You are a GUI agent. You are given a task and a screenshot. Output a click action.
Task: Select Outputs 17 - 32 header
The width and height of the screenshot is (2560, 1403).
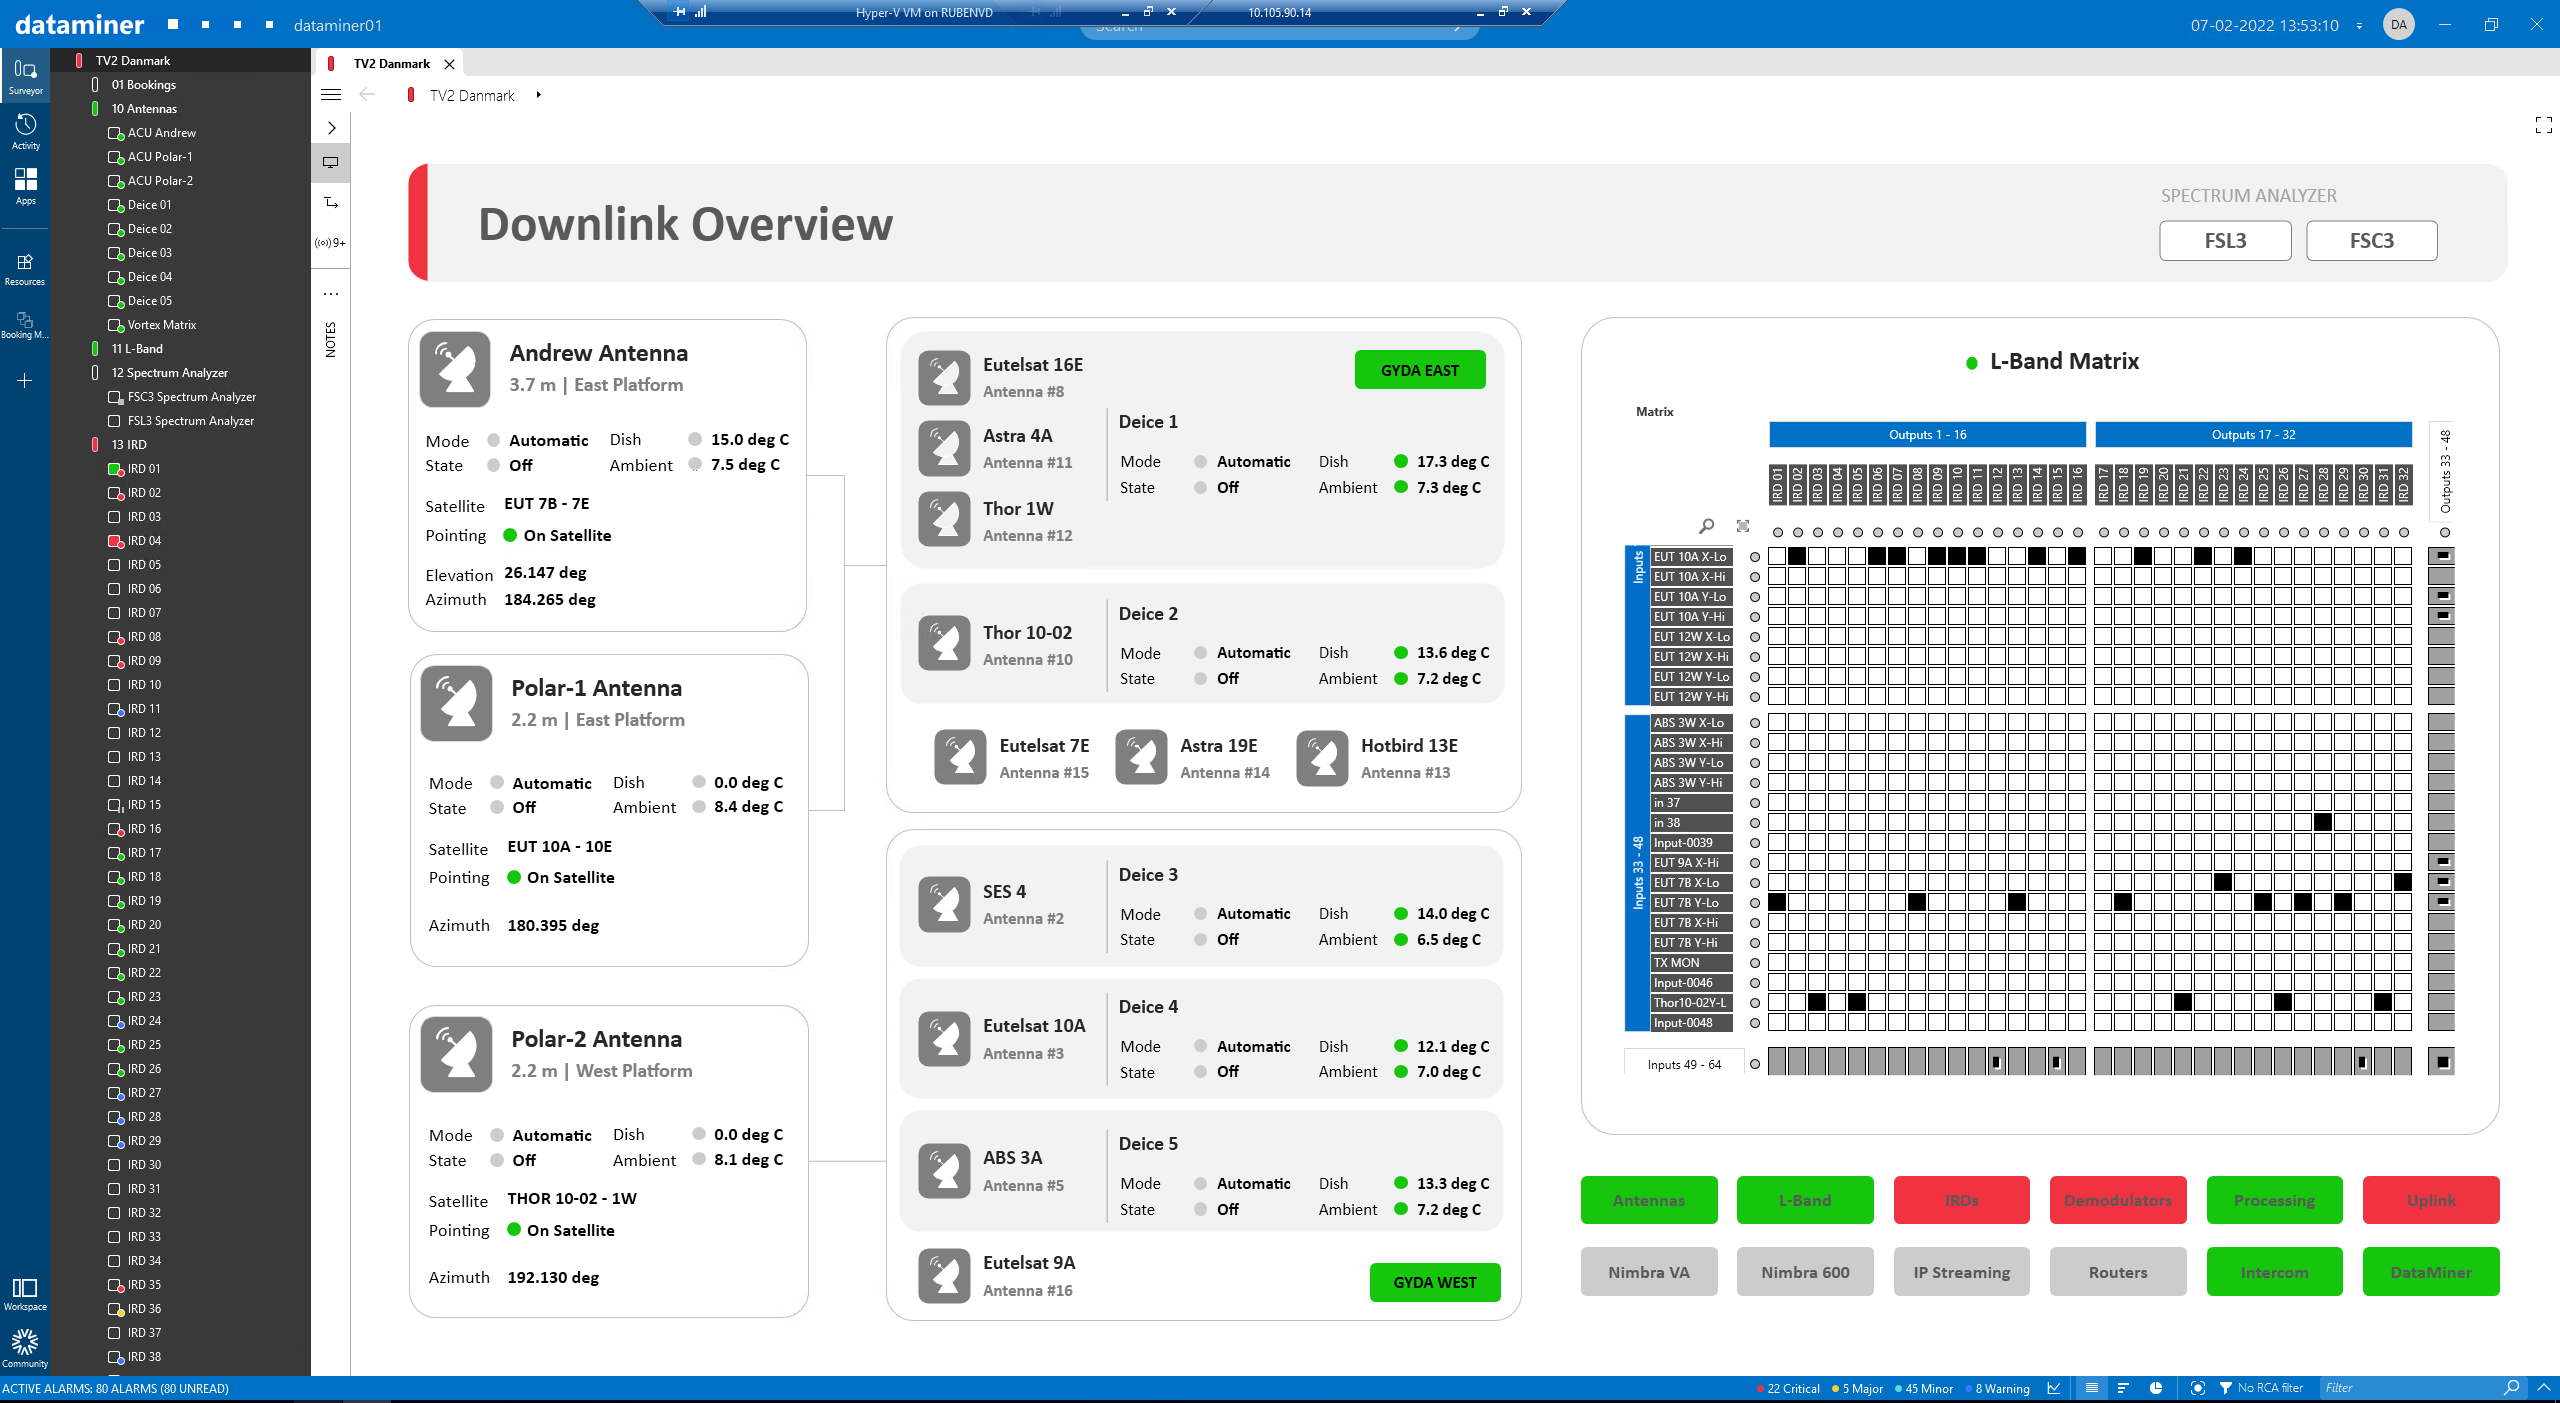pyautogui.click(x=2253, y=434)
